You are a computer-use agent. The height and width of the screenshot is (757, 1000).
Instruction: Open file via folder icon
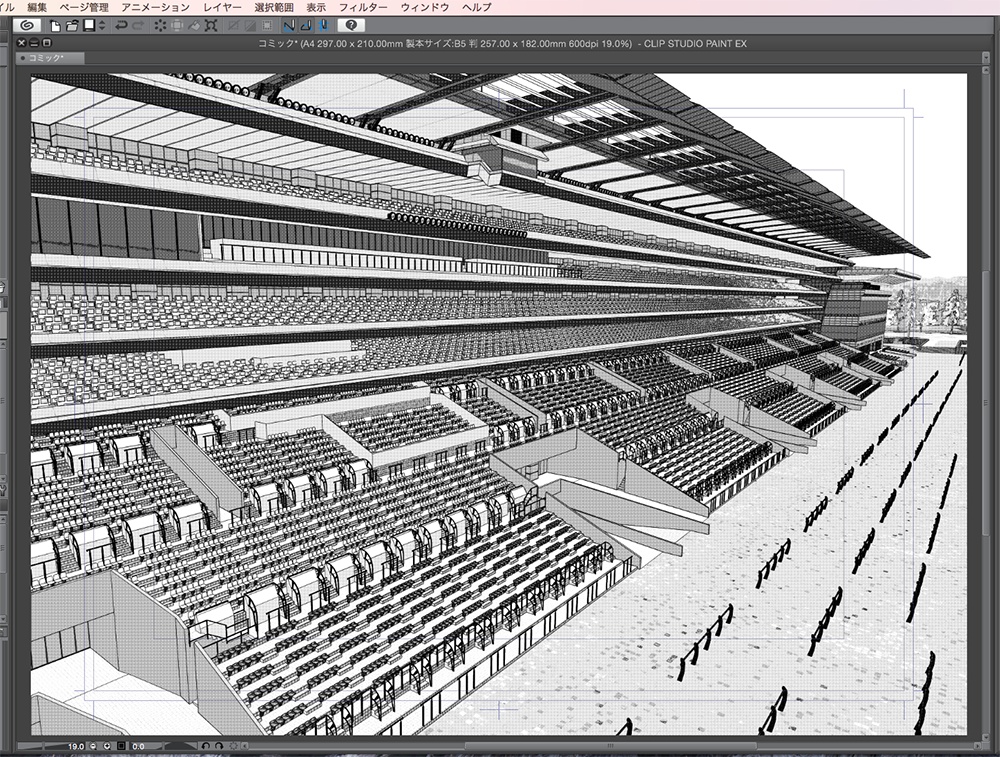point(72,26)
